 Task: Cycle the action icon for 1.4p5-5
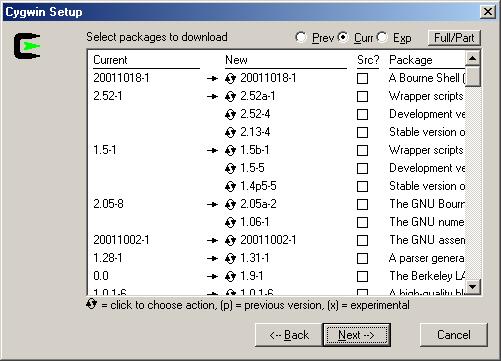230,187
